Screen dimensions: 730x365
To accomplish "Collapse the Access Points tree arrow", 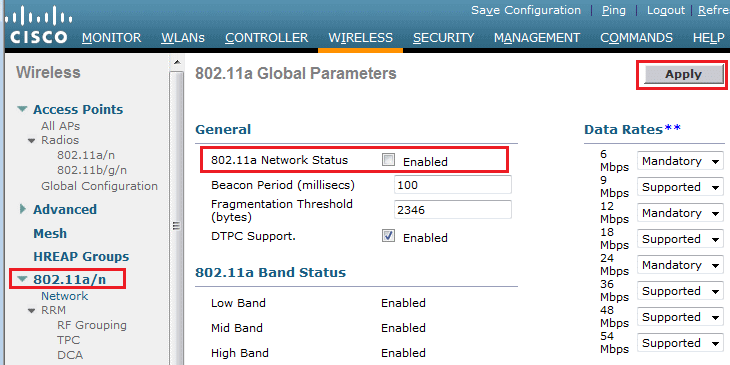I will (22, 109).
